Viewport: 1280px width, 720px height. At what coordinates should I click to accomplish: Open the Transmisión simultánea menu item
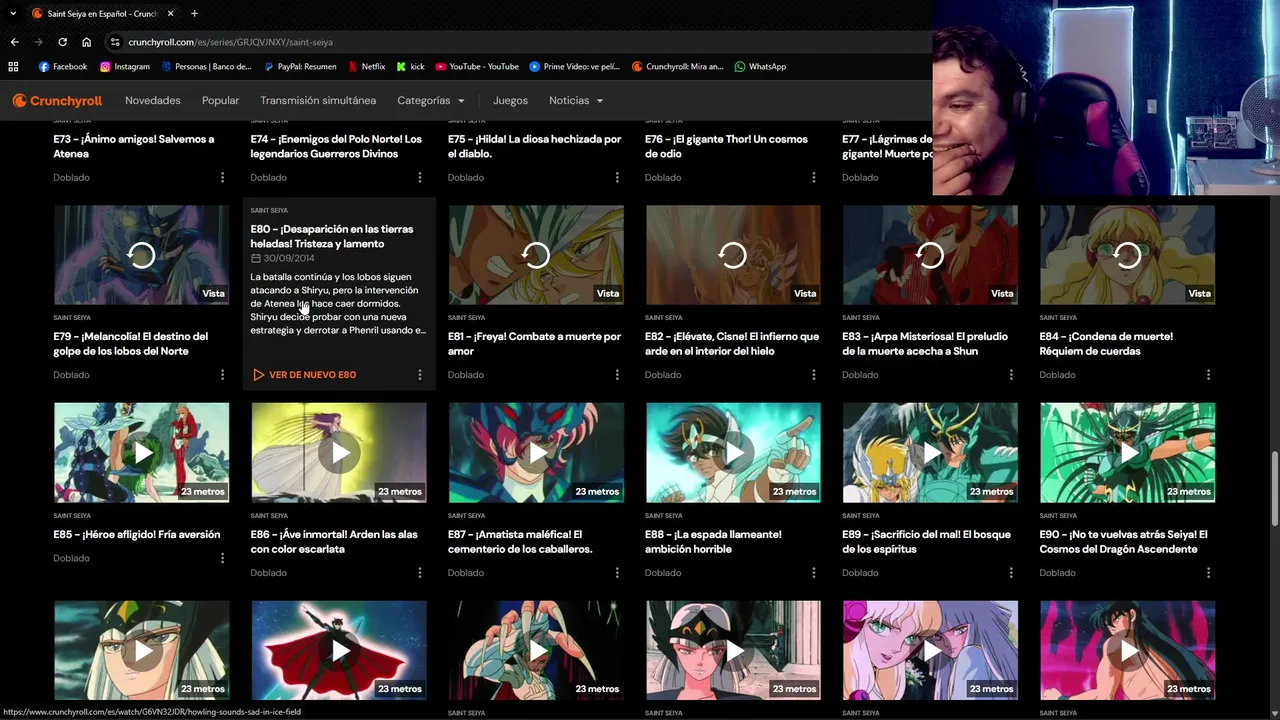point(318,100)
